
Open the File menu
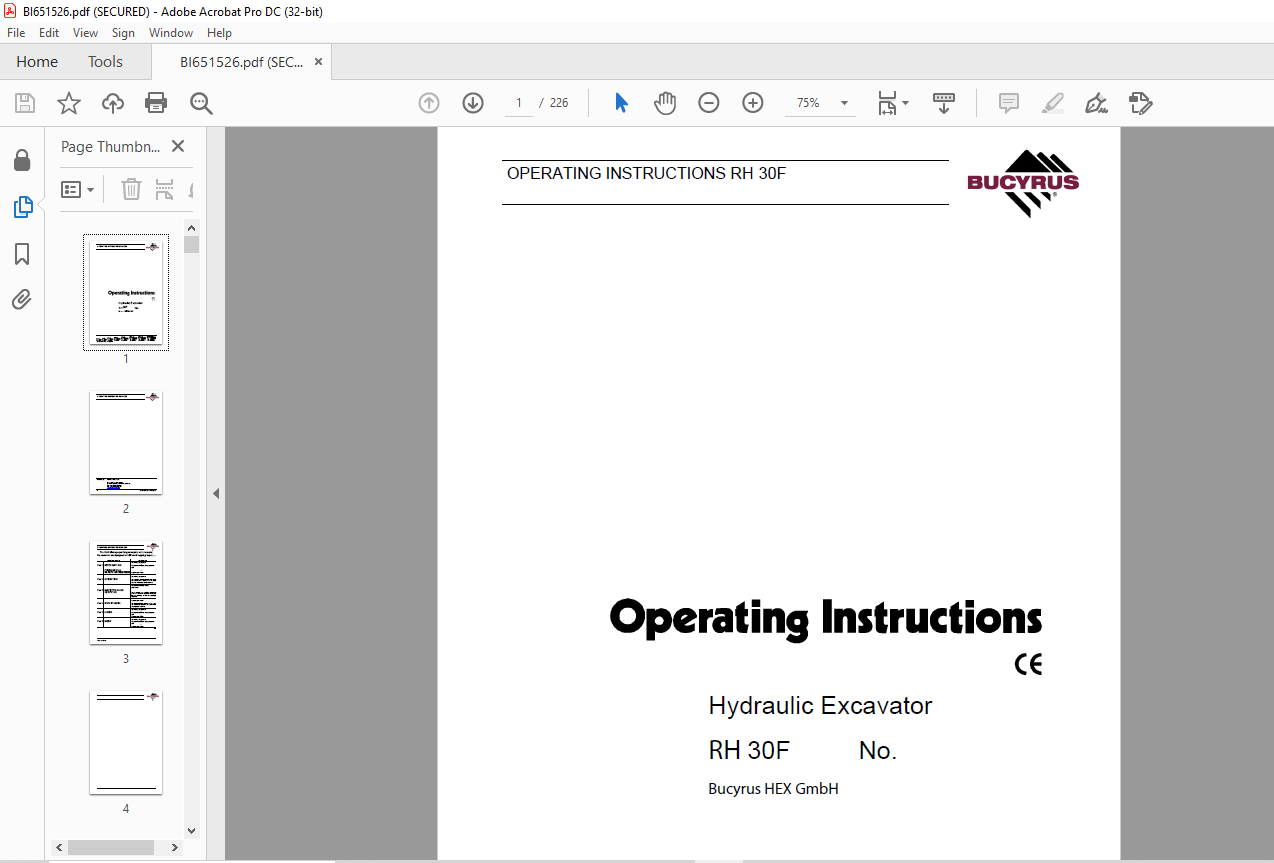(16, 33)
